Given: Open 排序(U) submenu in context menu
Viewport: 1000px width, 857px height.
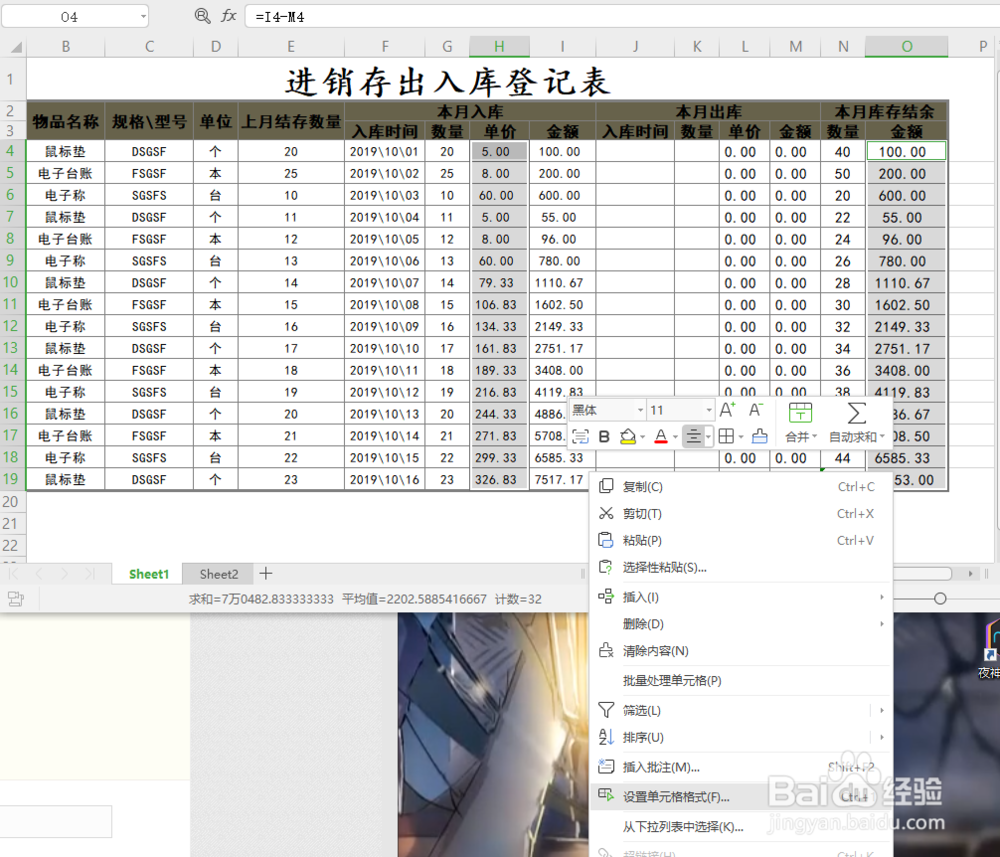Looking at the screenshot, I should pos(740,737).
